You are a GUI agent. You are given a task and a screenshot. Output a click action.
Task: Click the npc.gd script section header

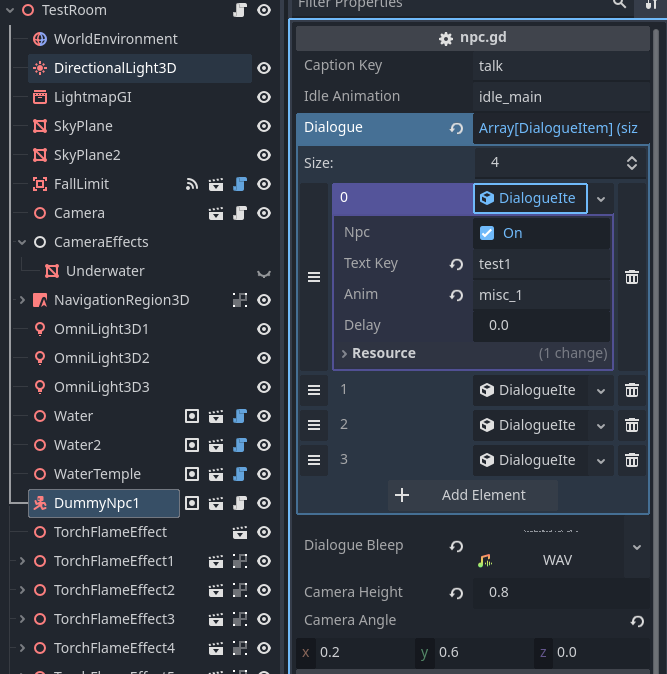pyautogui.click(x=473, y=38)
